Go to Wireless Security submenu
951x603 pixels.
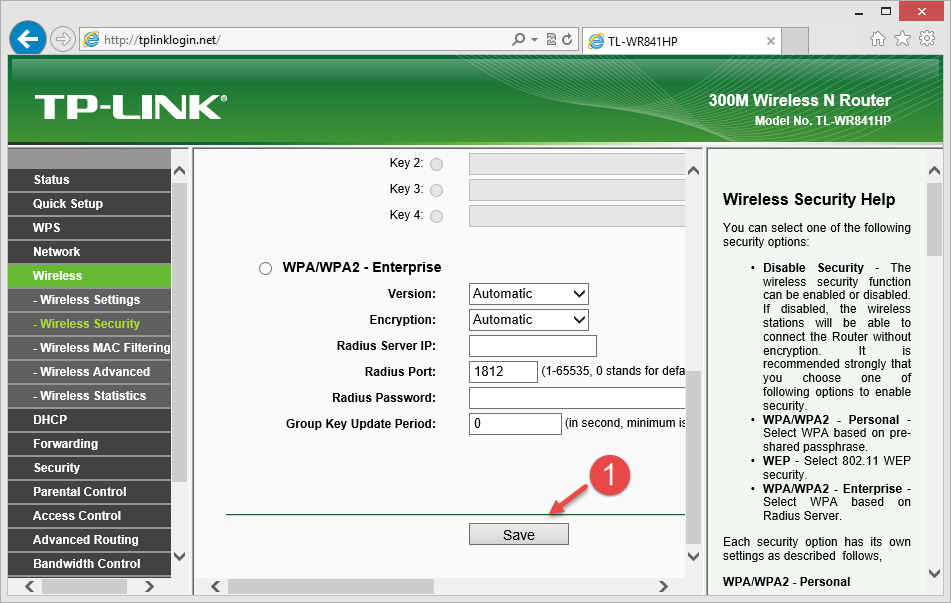click(90, 324)
